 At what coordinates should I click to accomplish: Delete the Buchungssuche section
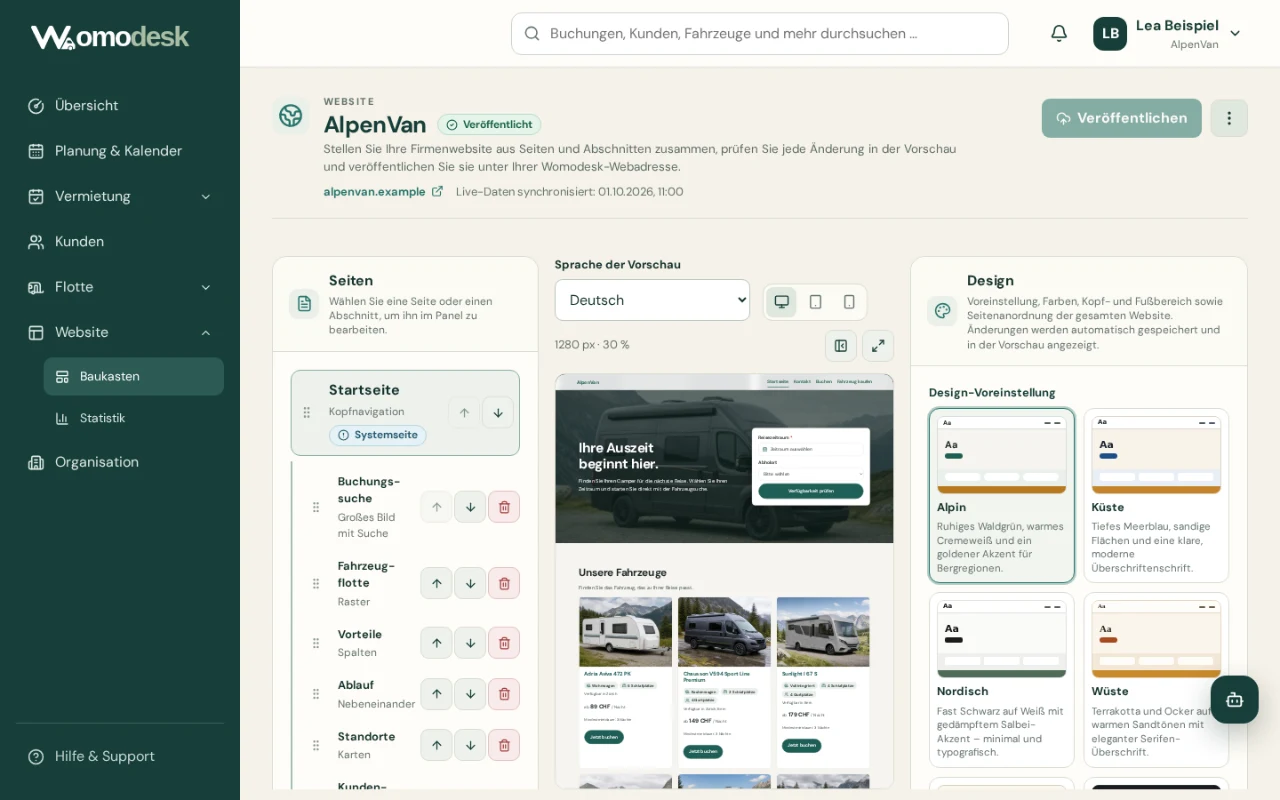tap(504, 507)
